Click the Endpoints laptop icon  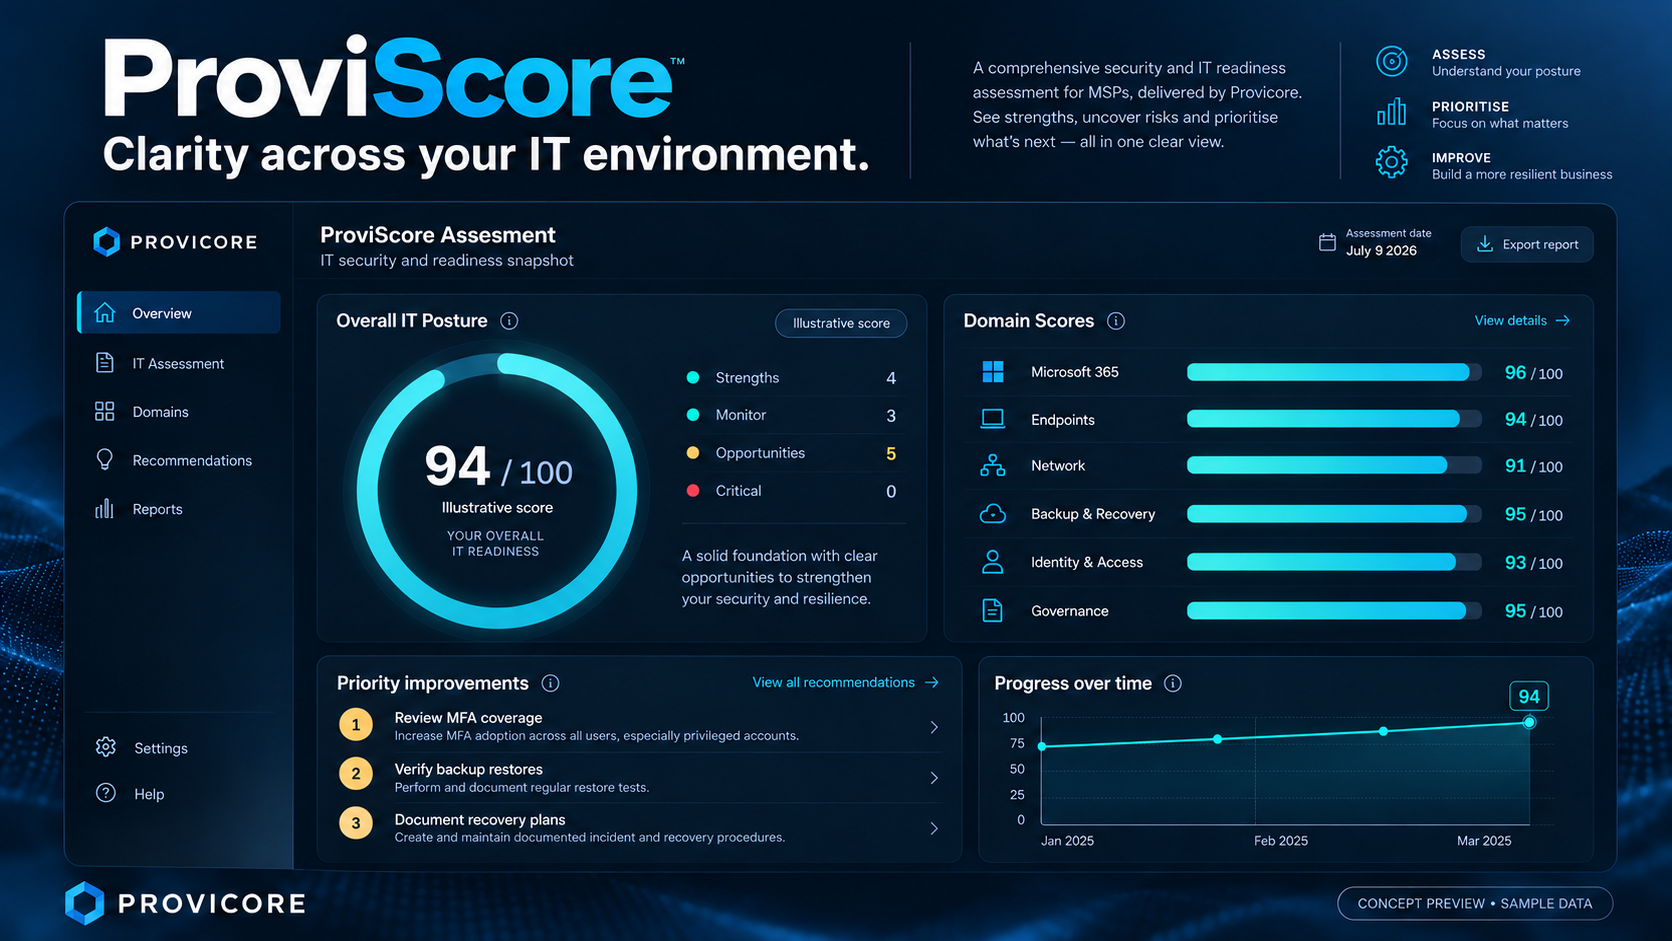(993, 419)
